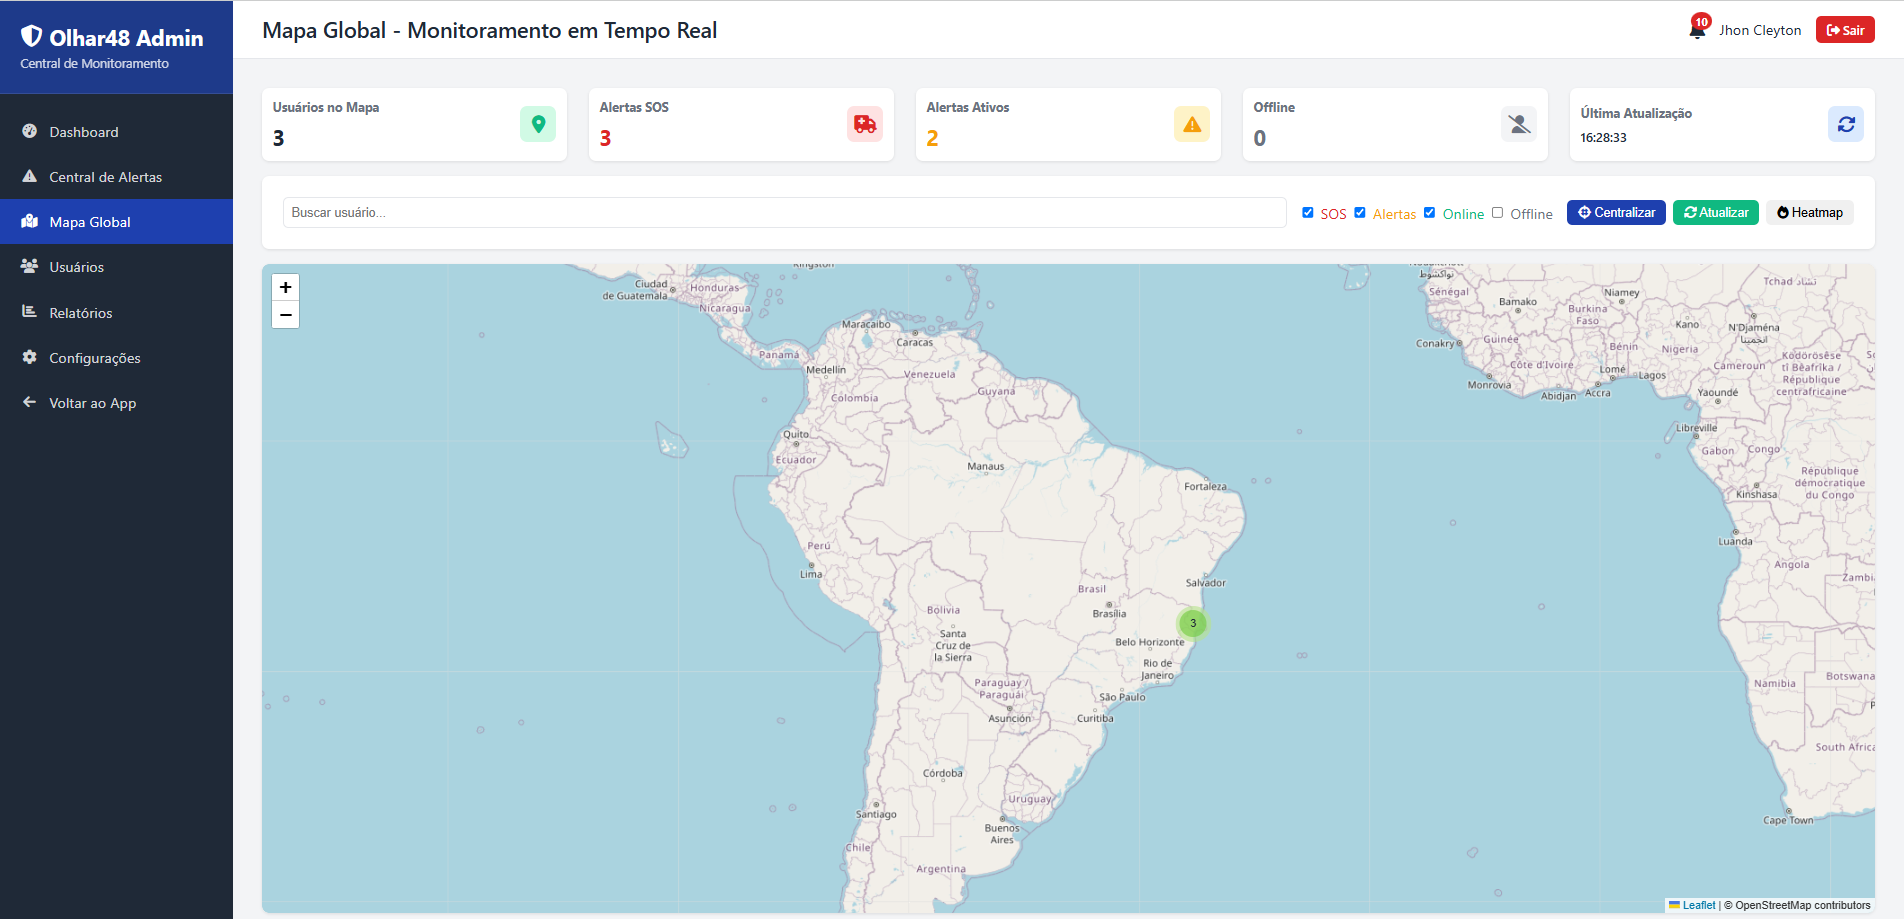Image resolution: width=1904 pixels, height=919 pixels.
Task: Click the yellow warning triangle icon
Action: click(1191, 124)
